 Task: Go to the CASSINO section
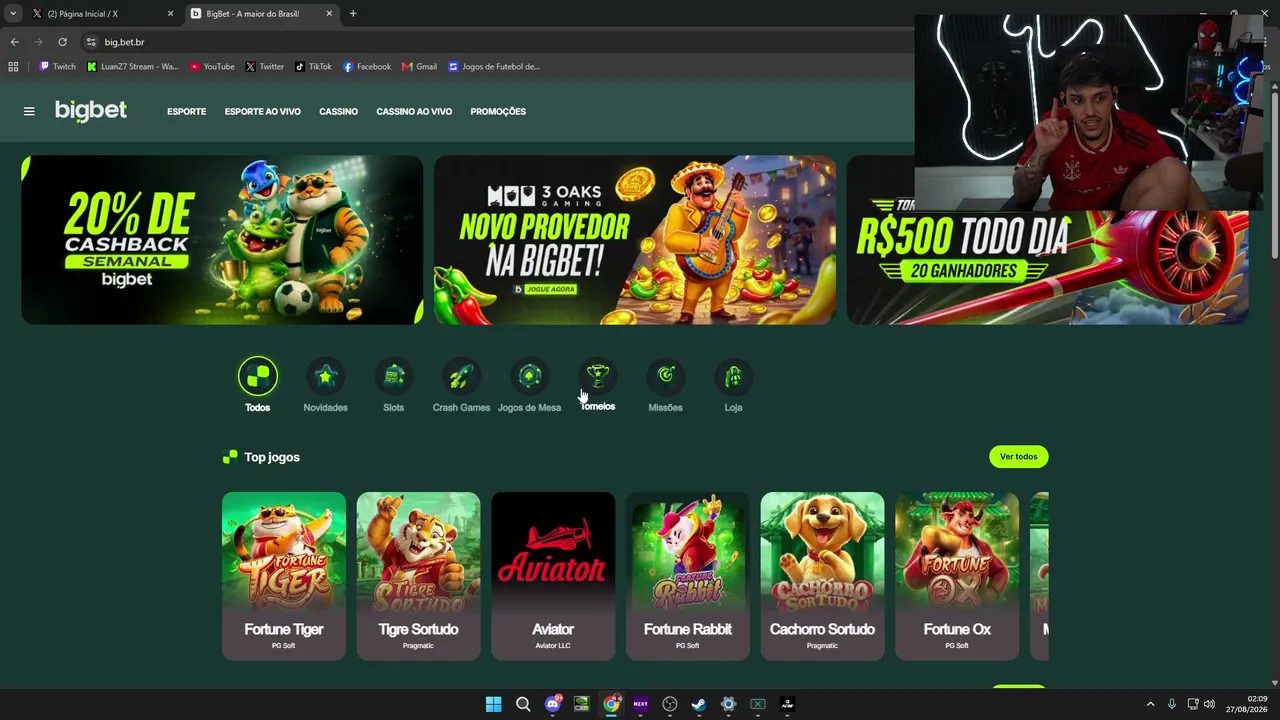click(x=339, y=111)
